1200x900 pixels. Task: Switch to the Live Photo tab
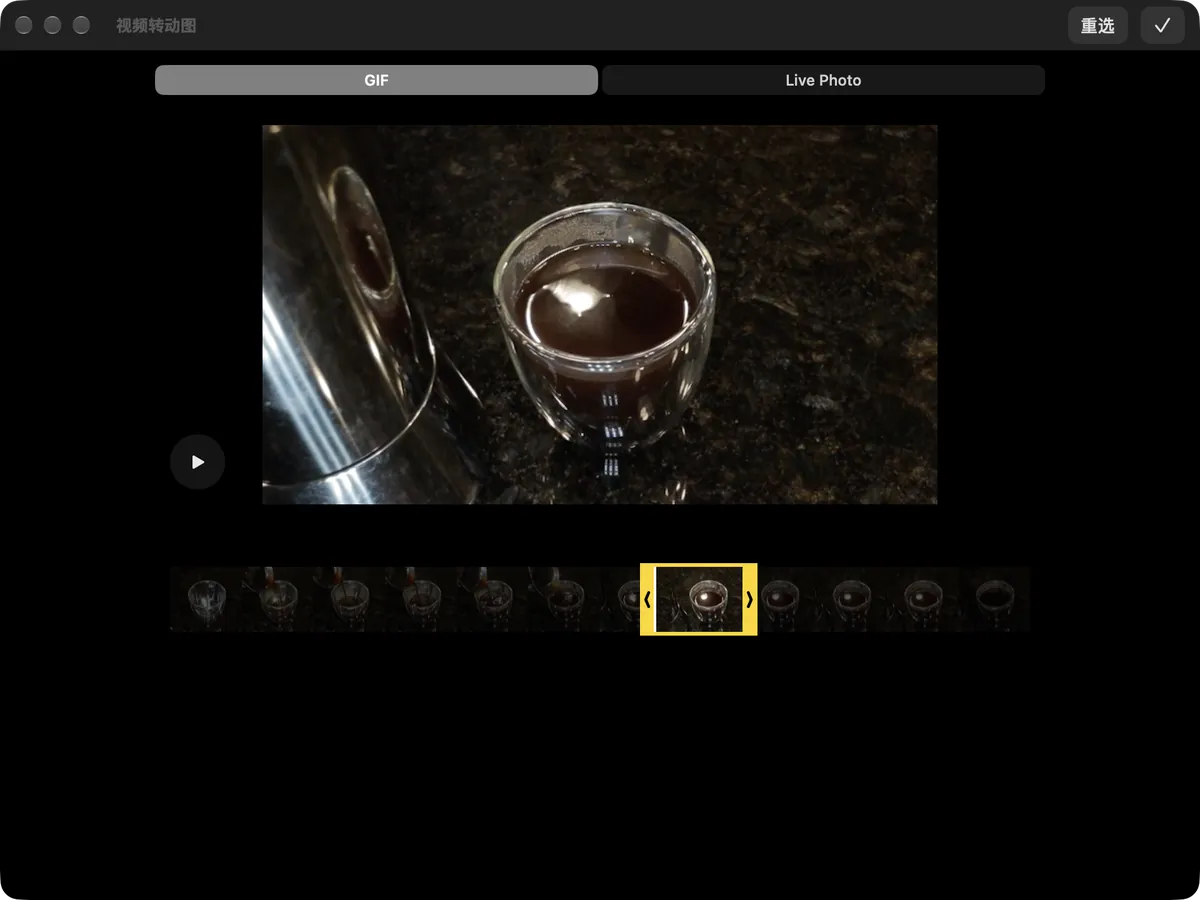823,80
